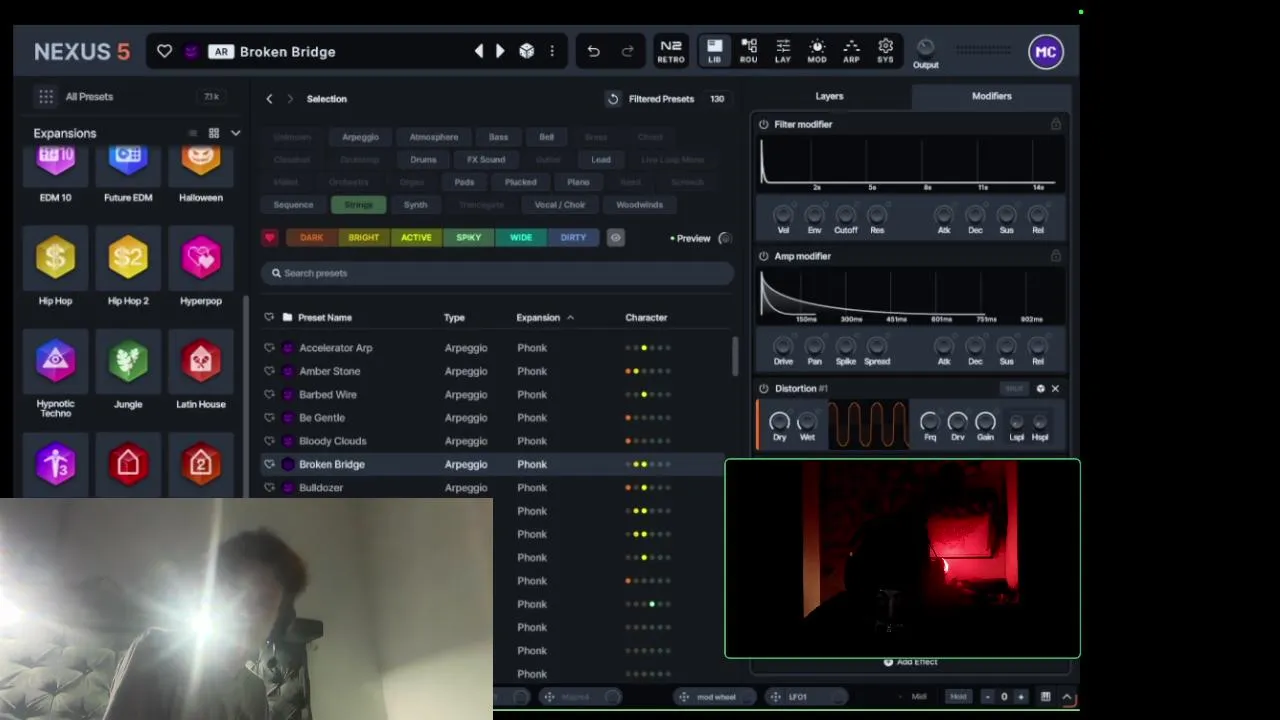Filter by favorites using the red heart
Viewport: 1280px width, 720px height.
click(269, 238)
